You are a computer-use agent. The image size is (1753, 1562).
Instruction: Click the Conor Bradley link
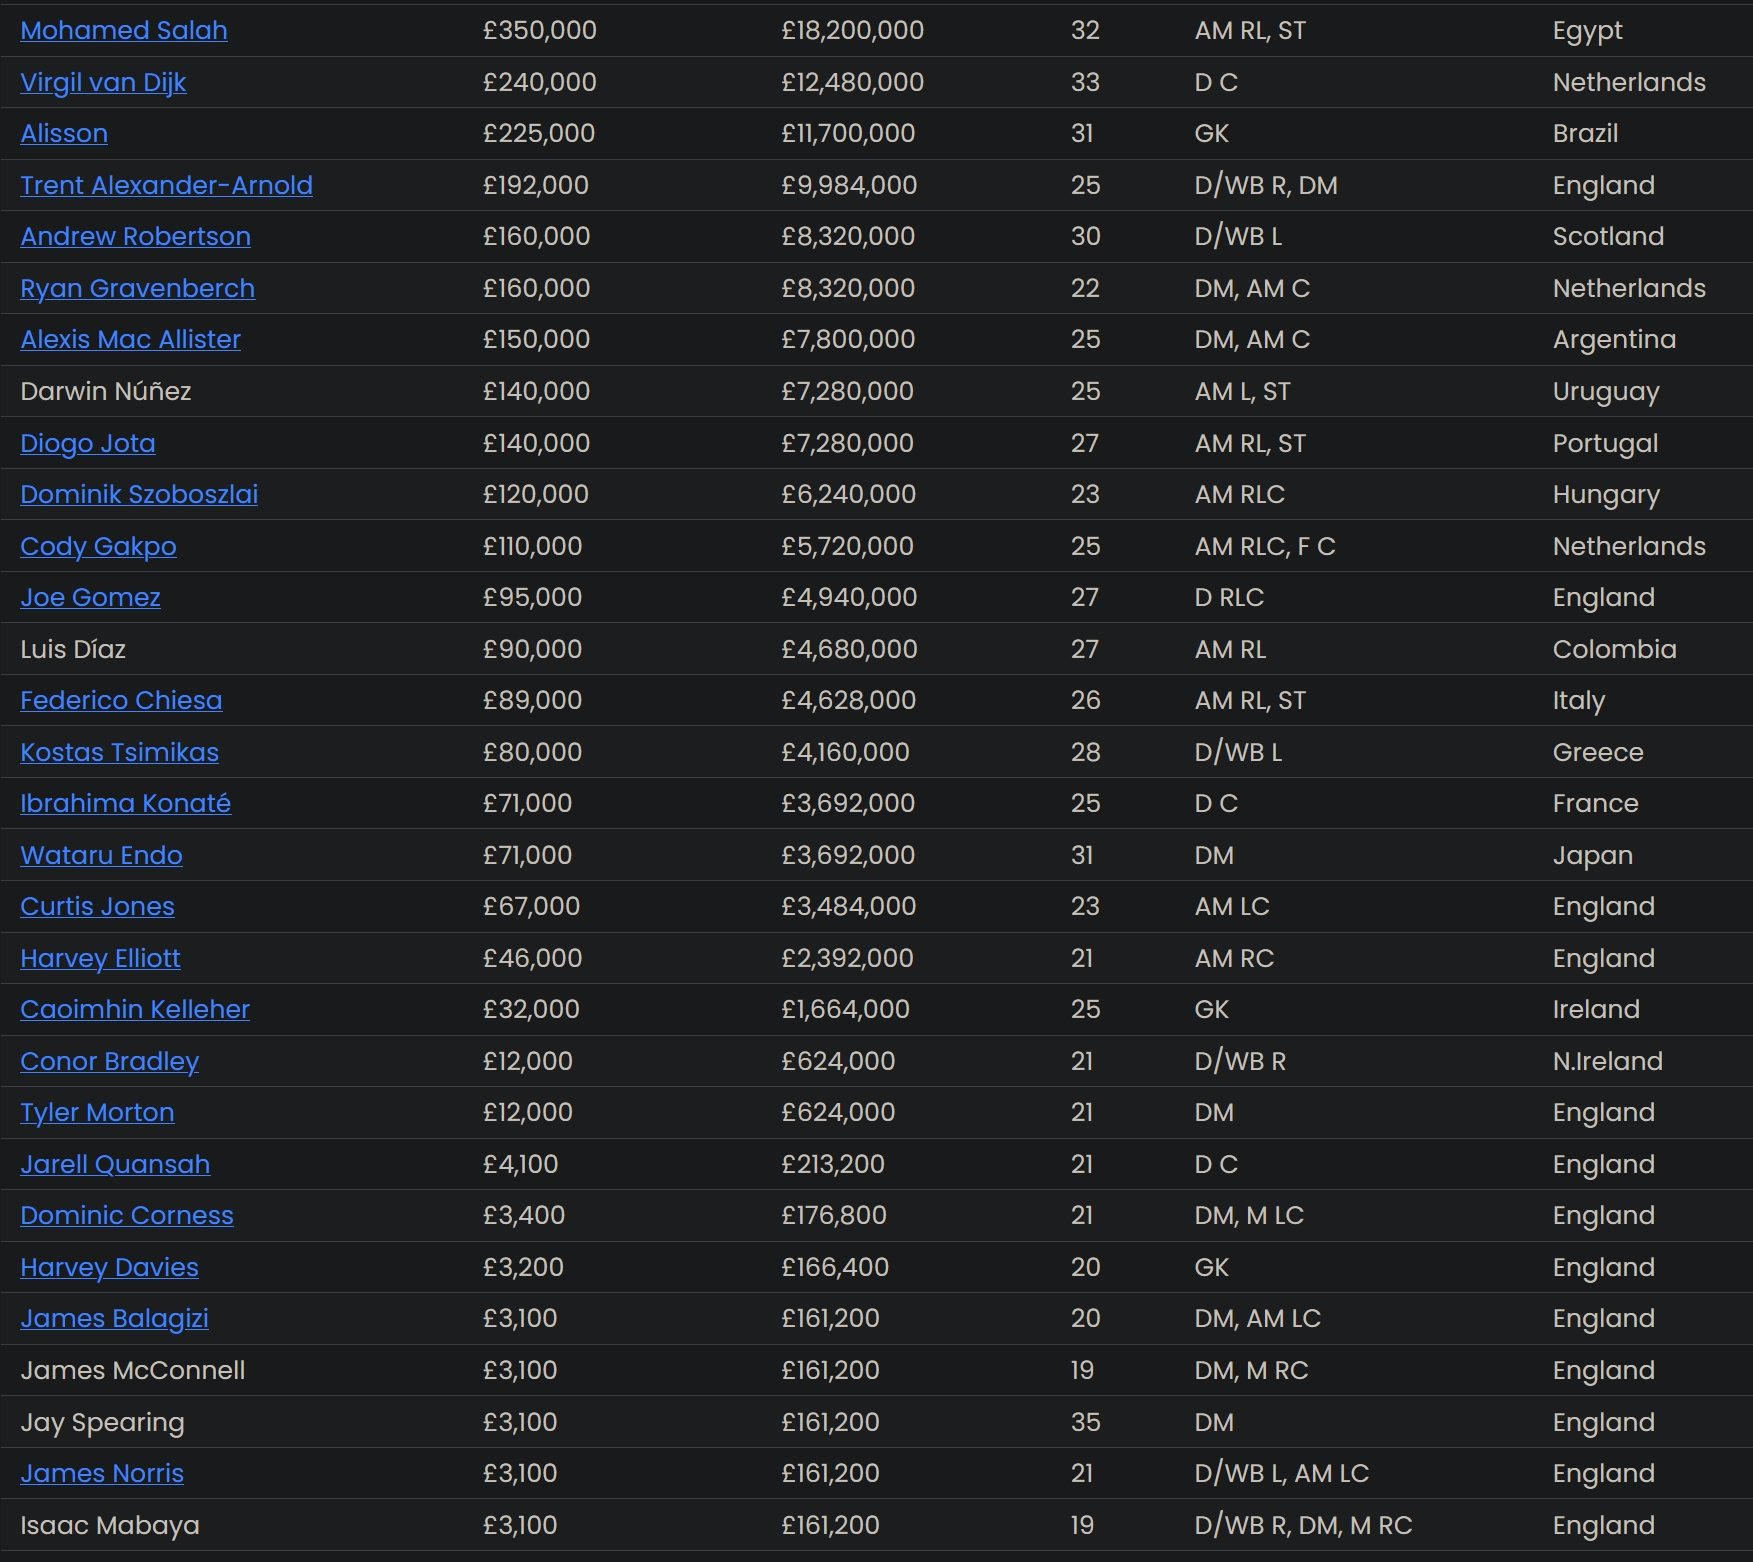(x=109, y=1061)
